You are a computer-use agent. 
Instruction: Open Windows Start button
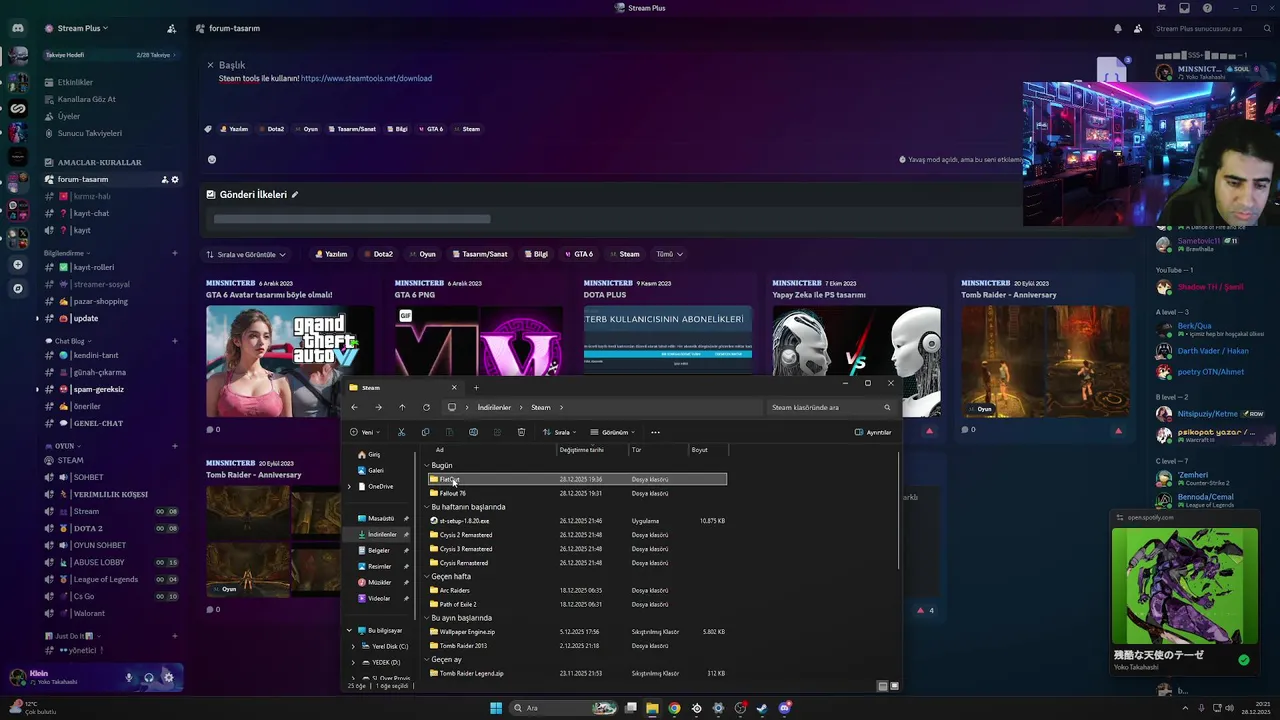(496, 708)
